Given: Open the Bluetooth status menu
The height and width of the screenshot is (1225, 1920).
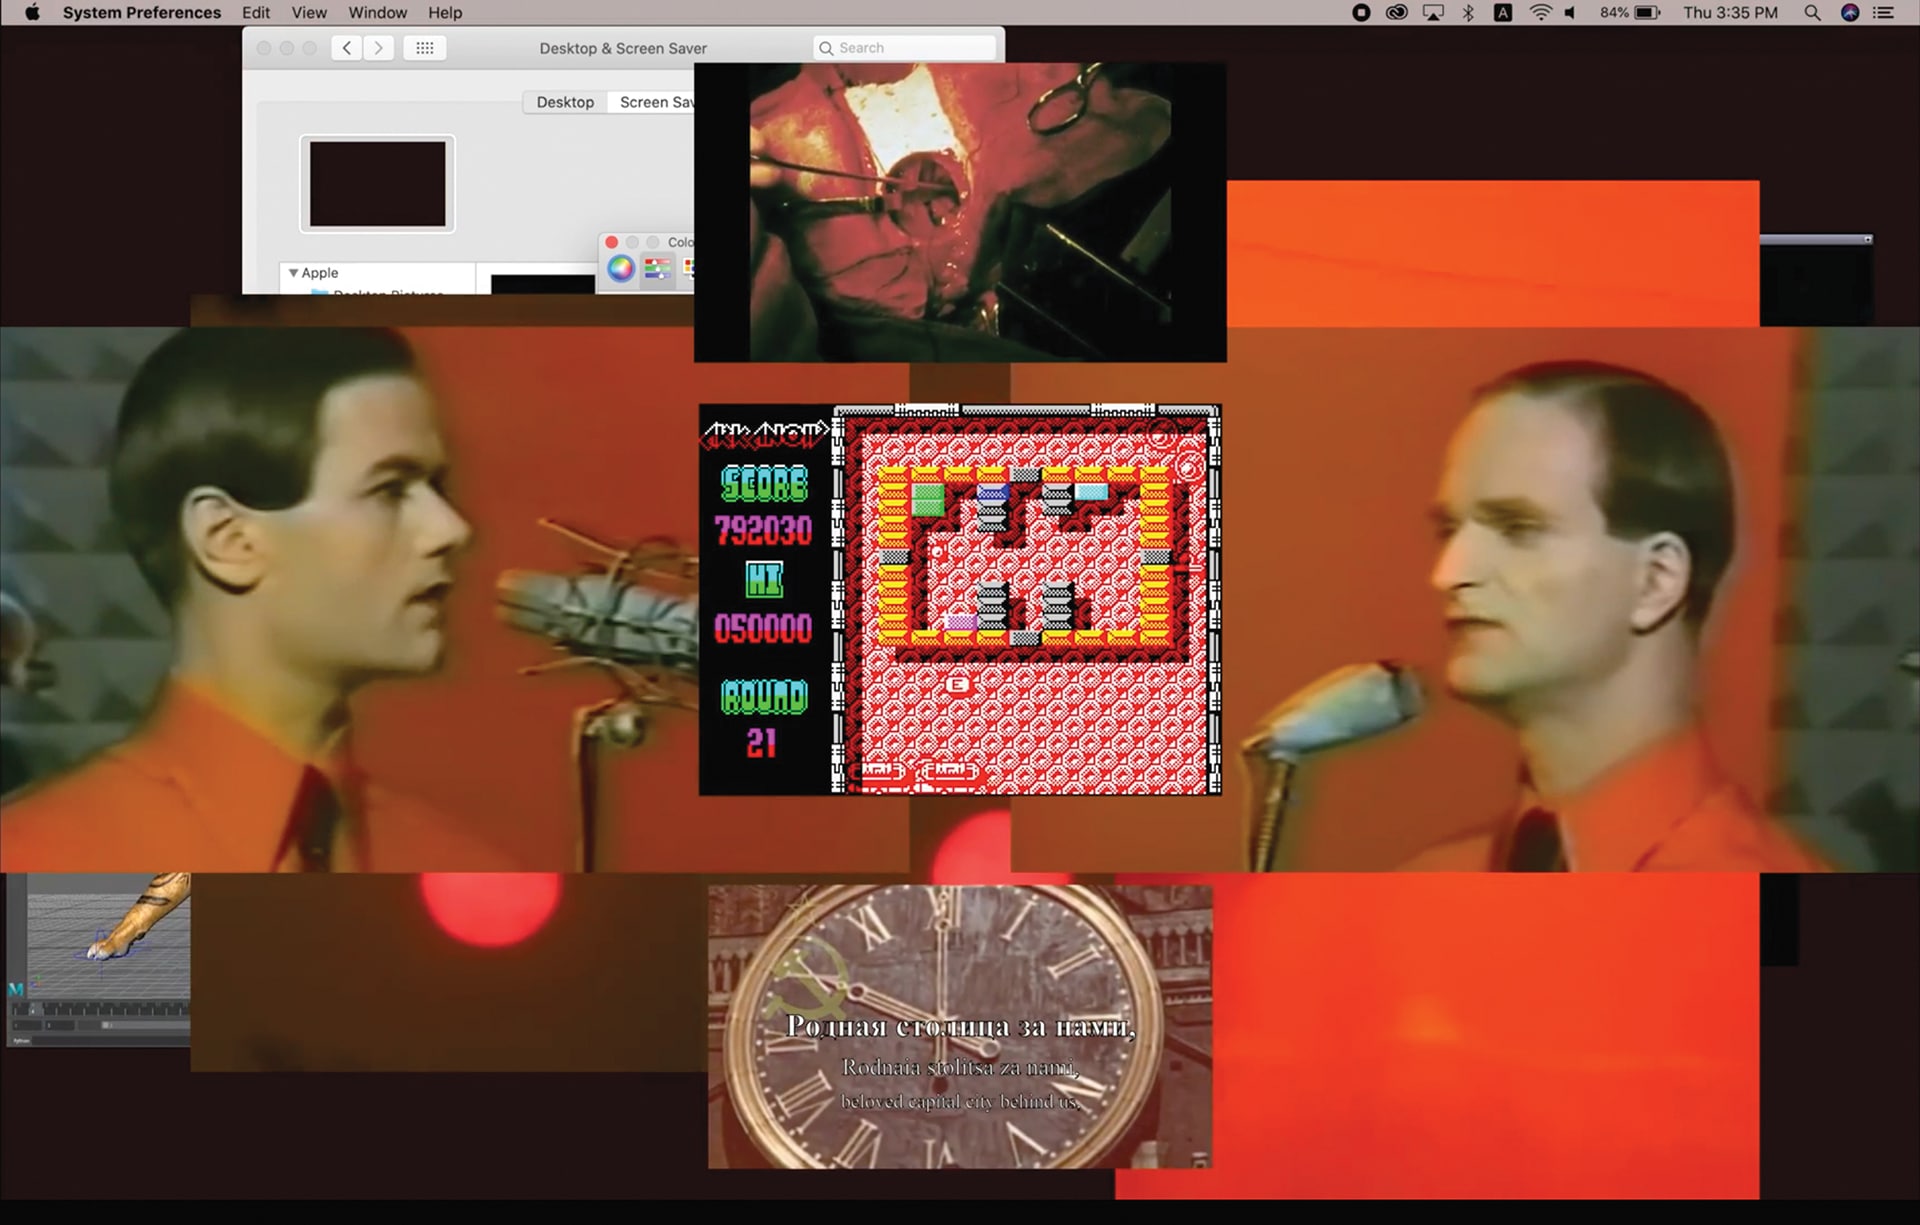Looking at the screenshot, I should coord(1468,13).
